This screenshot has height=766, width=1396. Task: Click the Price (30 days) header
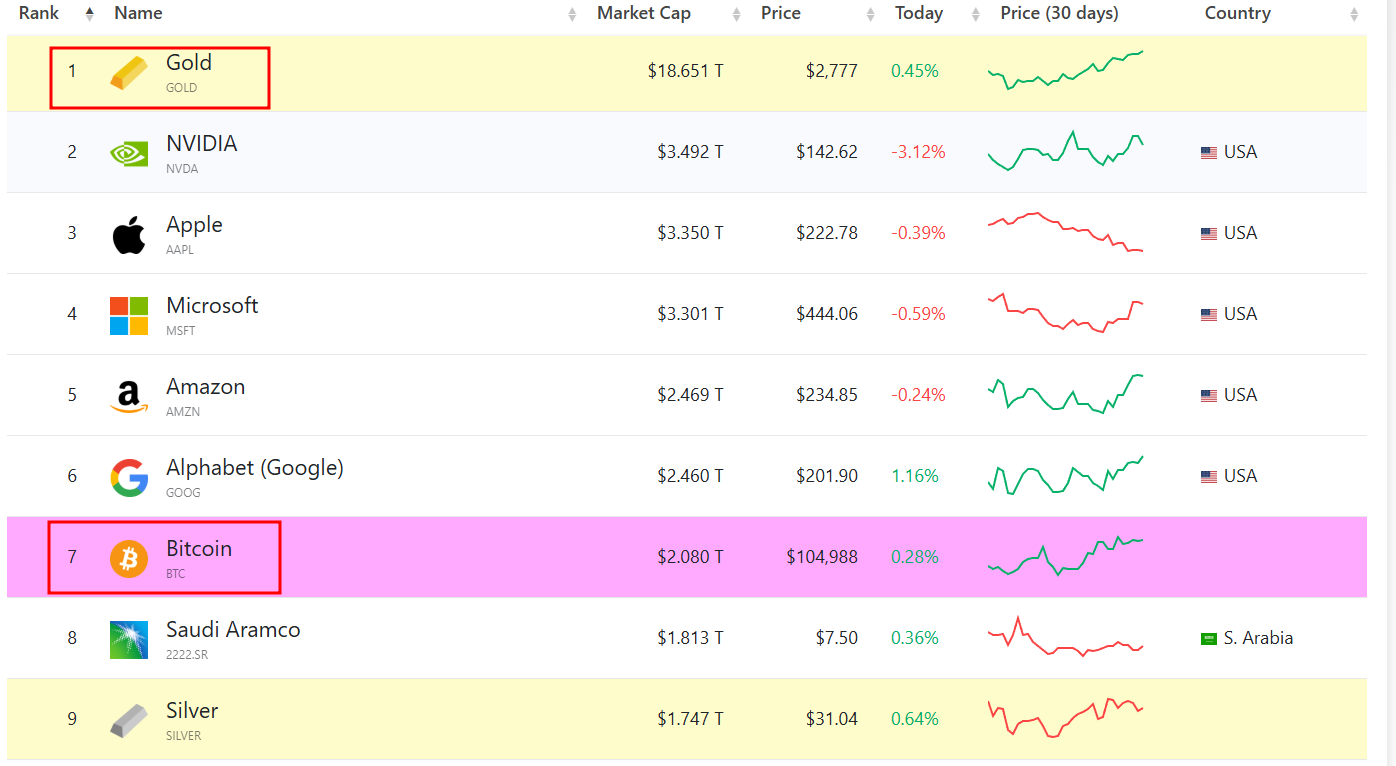click(1059, 13)
